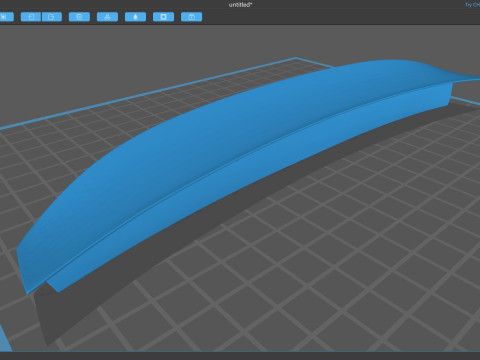This screenshot has width=480, height=360.
Task: Click the square frame toolbar icon
Action: 163,17
